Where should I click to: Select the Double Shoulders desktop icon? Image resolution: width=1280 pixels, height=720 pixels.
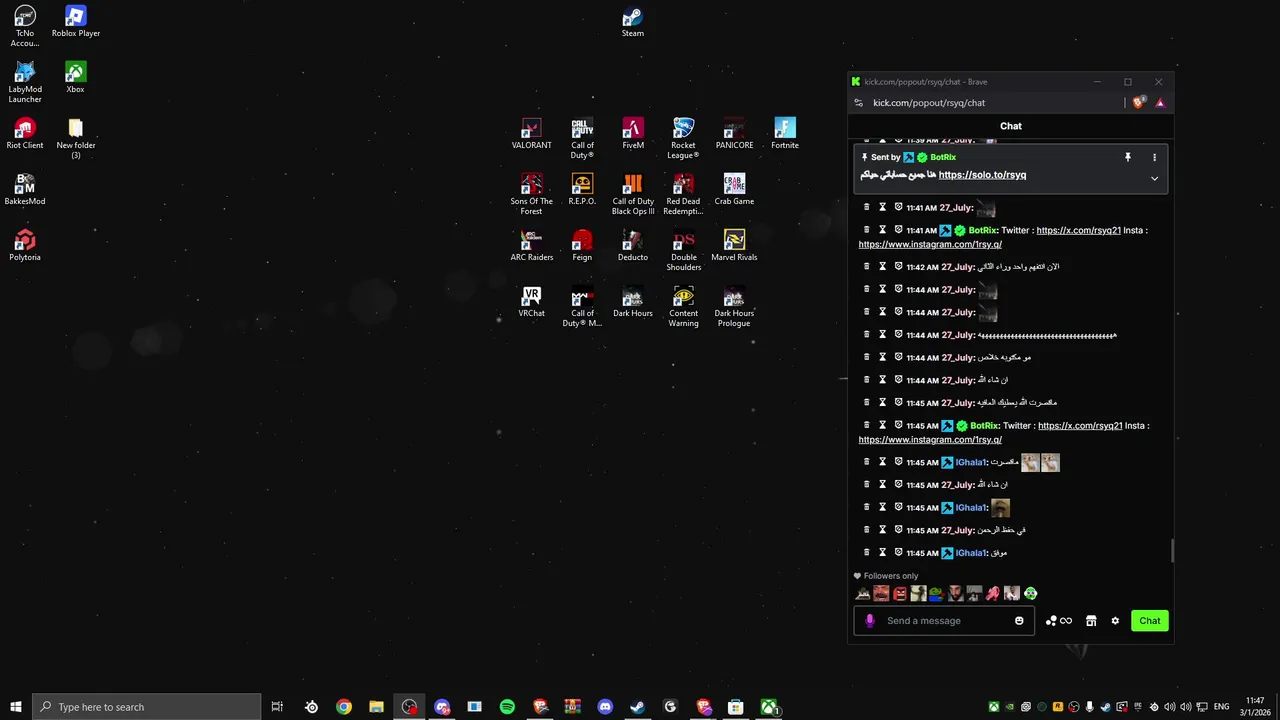point(683,251)
